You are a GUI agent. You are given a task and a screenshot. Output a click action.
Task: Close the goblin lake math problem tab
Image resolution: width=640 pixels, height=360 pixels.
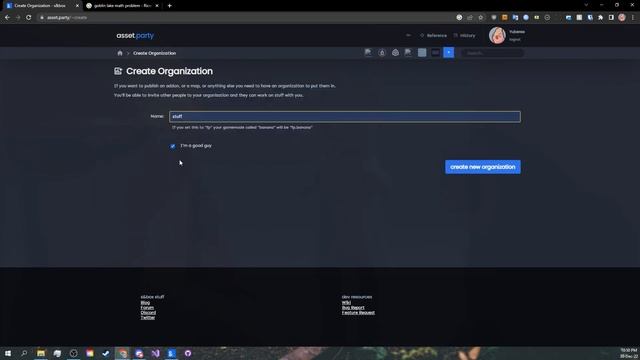tap(157, 6)
